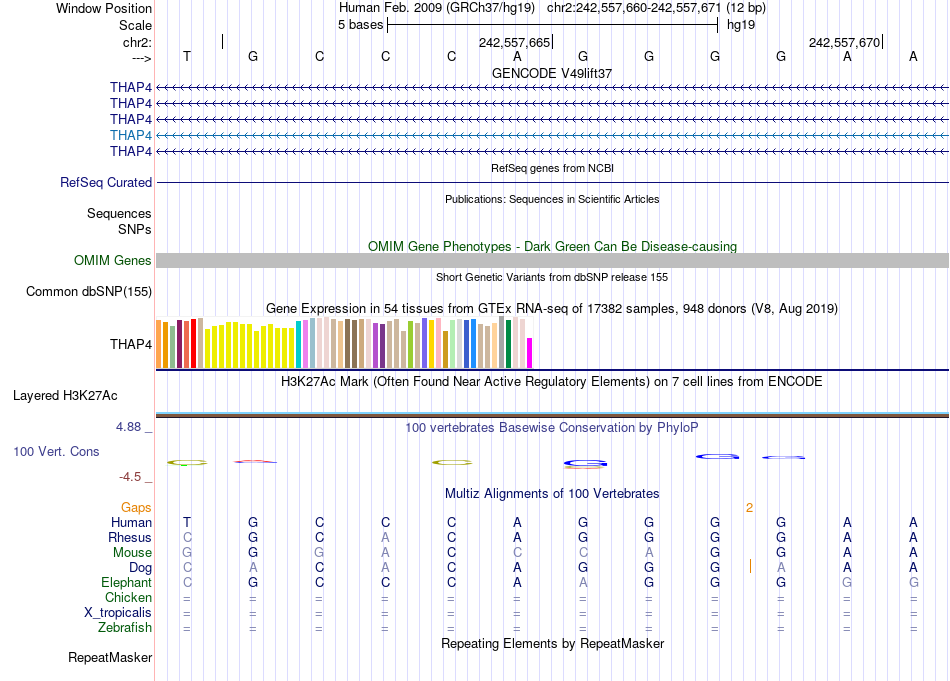The height and width of the screenshot is (681, 950).
Task: Click the Mouse species label
Action: click(x=132, y=553)
